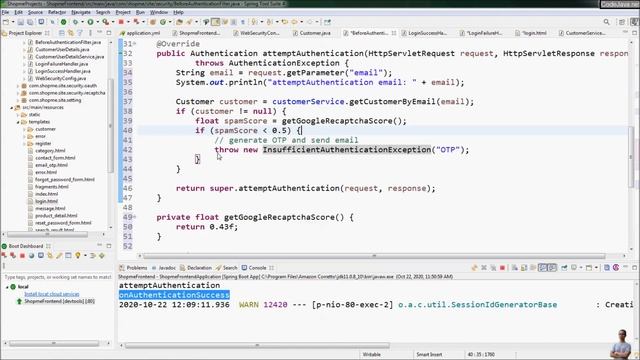Switch to WebSecurityCon... editor tab
Image resolution: width=640 pixels, height=360 pixels.
[x=256, y=33]
